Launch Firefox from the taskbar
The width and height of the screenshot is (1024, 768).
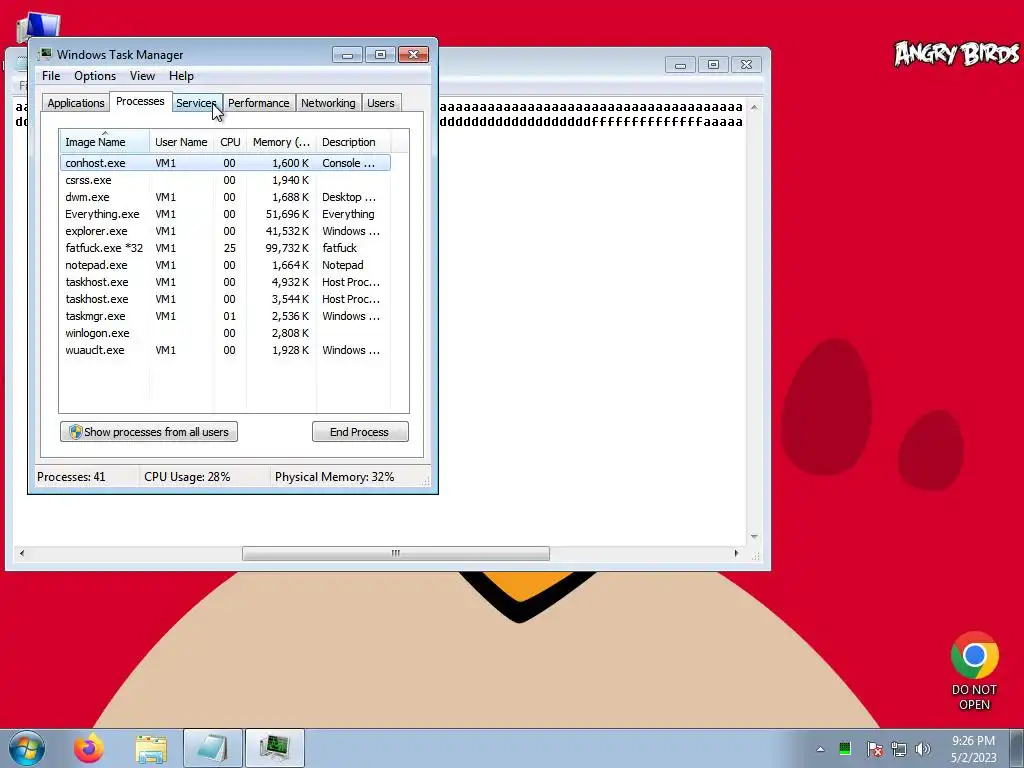click(x=89, y=748)
